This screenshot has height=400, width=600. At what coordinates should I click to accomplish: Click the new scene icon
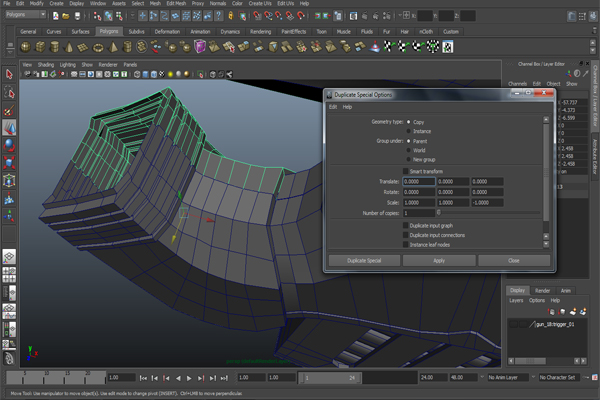[56, 16]
